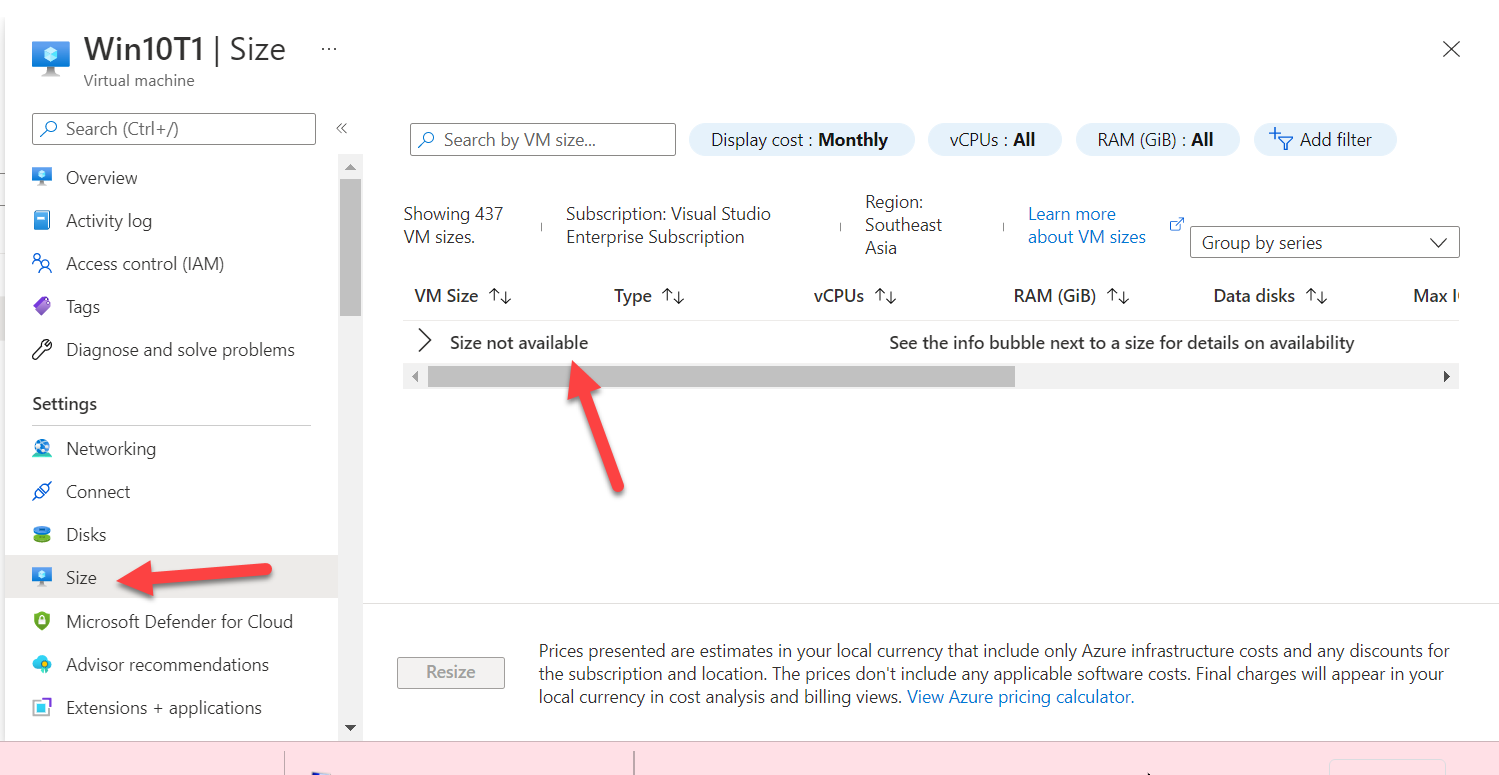Open the Group by series dropdown
This screenshot has height=775, width=1499.
point(1323,242)
